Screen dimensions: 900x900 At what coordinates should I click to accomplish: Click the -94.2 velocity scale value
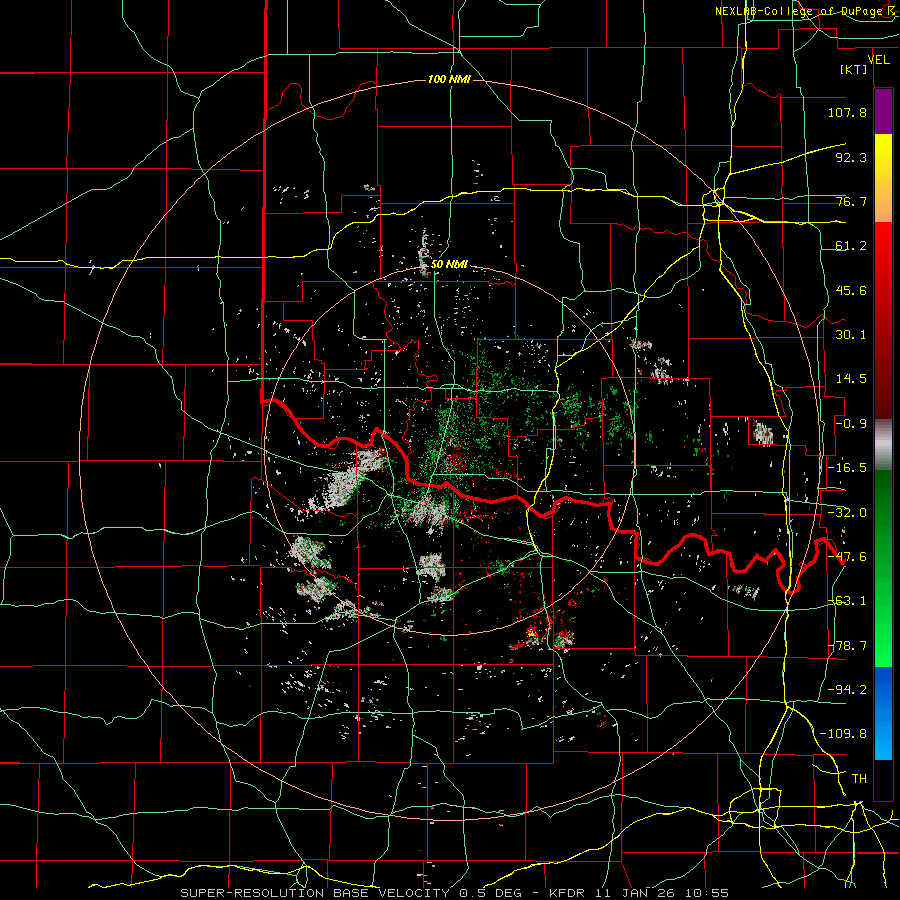[x=847, y=689]
